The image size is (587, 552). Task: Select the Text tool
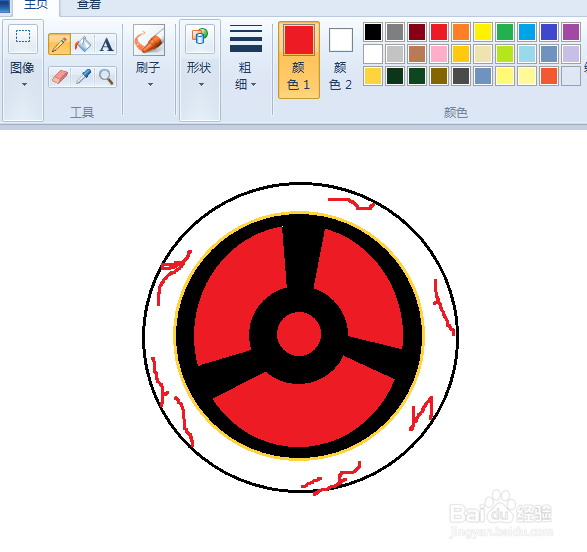pos(106,45)
